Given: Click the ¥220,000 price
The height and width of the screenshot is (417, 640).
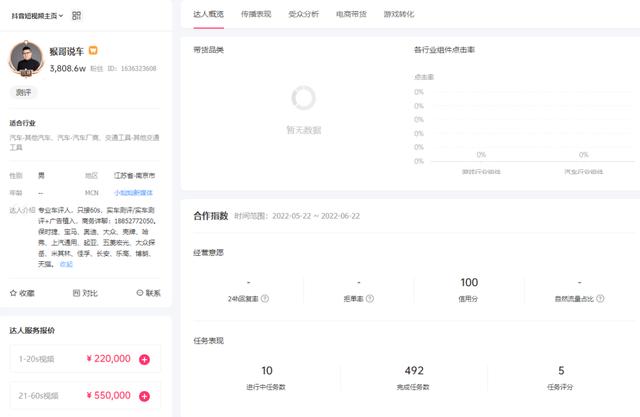Looking at the screenshot, I should pos(109,359).
